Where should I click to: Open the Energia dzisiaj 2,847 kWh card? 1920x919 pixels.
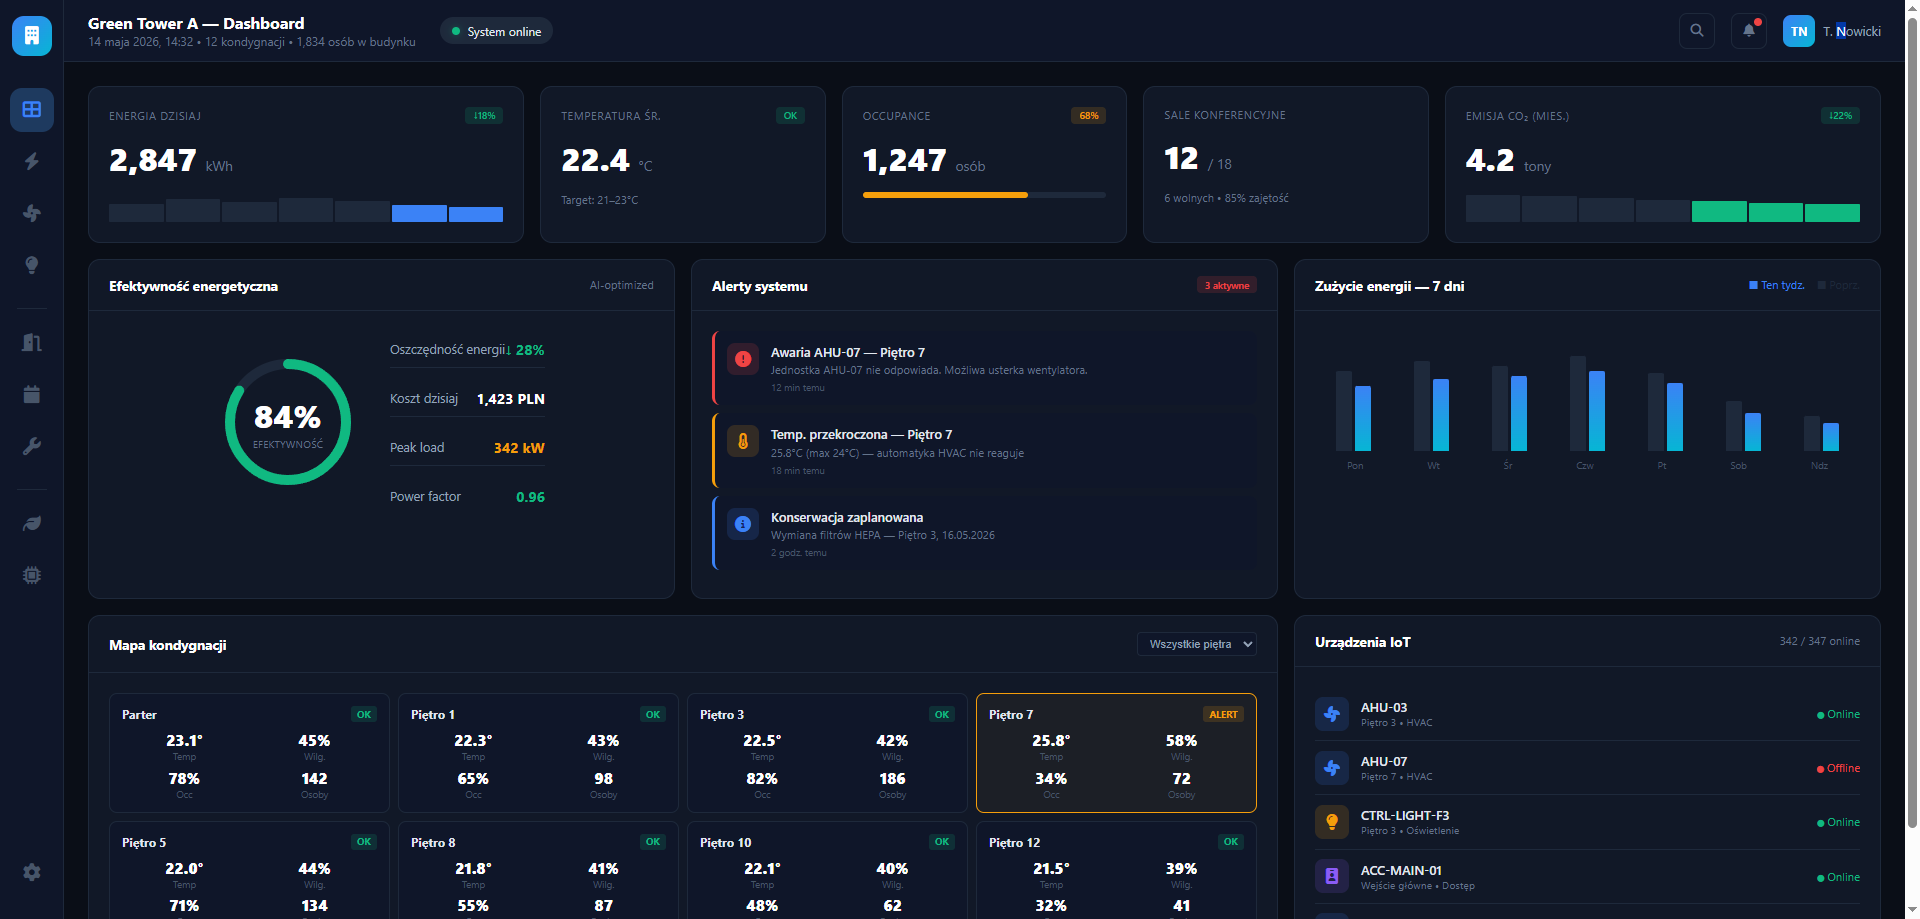tap(306, 164)
